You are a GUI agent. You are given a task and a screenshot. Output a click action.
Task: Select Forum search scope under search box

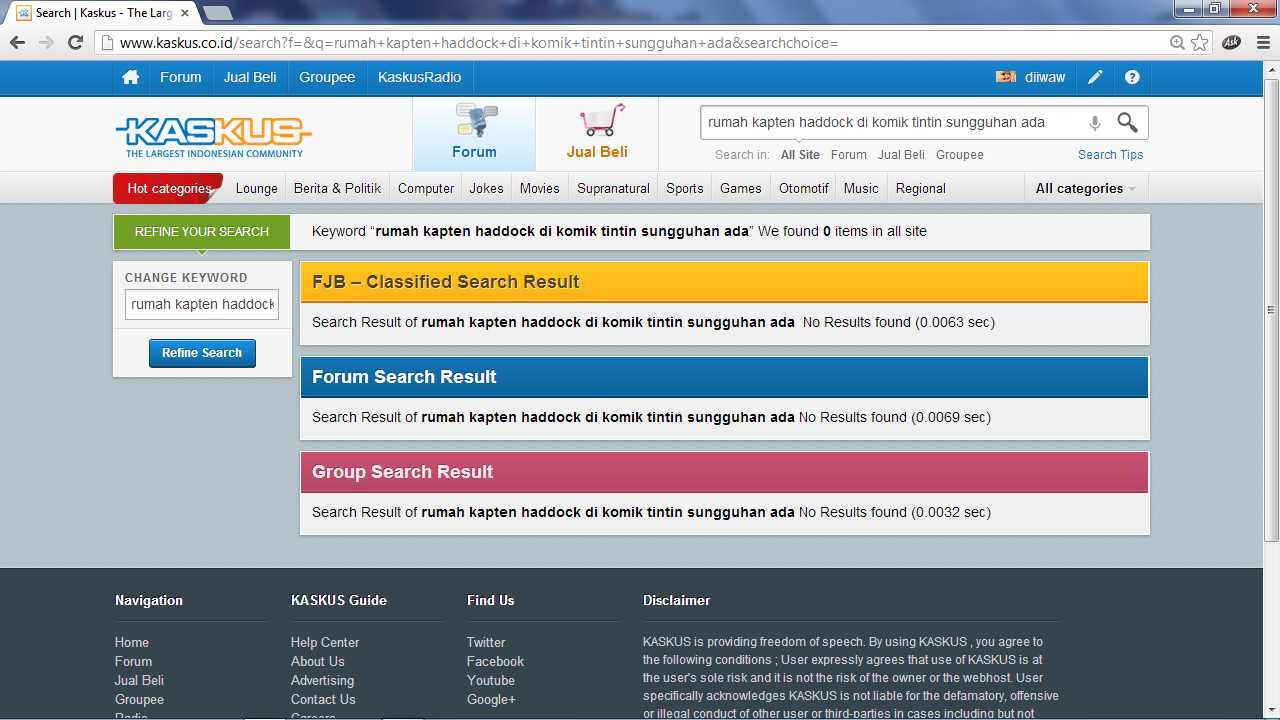click(849, 155)
